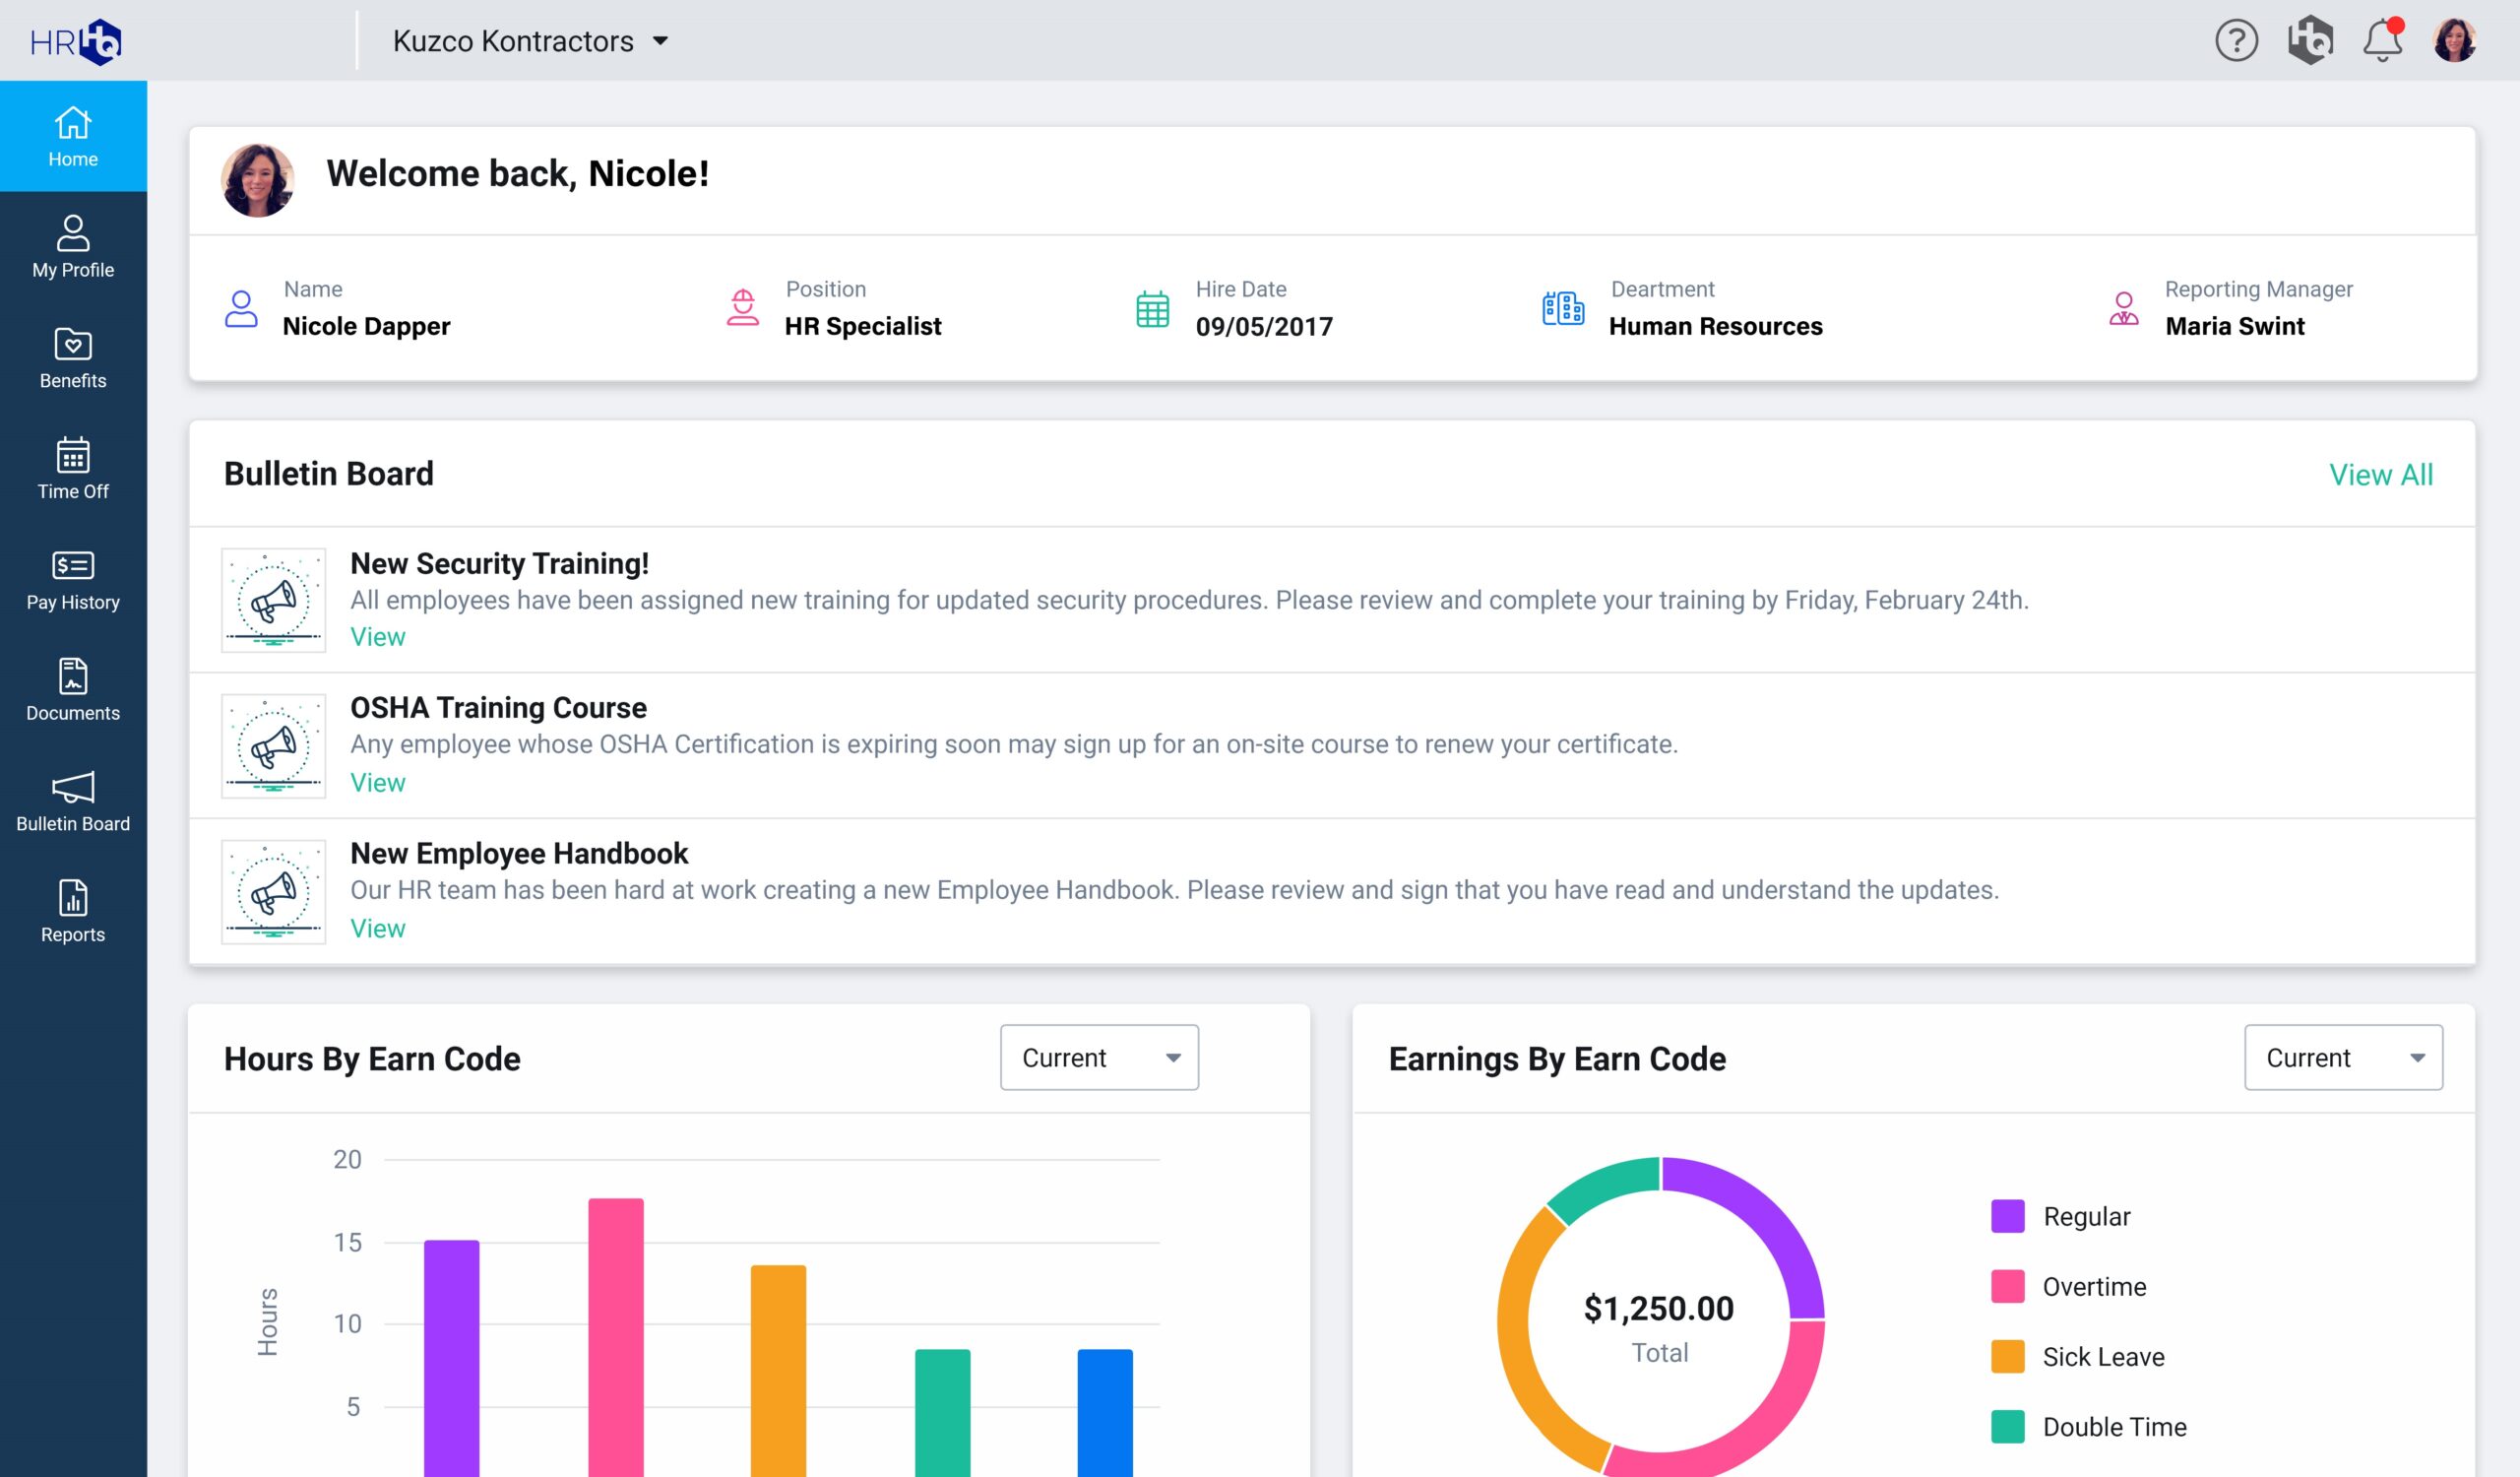Open My Profile in the sidebar
The width and height of the screenshot is (2520, 1477).
click(73, 247)
